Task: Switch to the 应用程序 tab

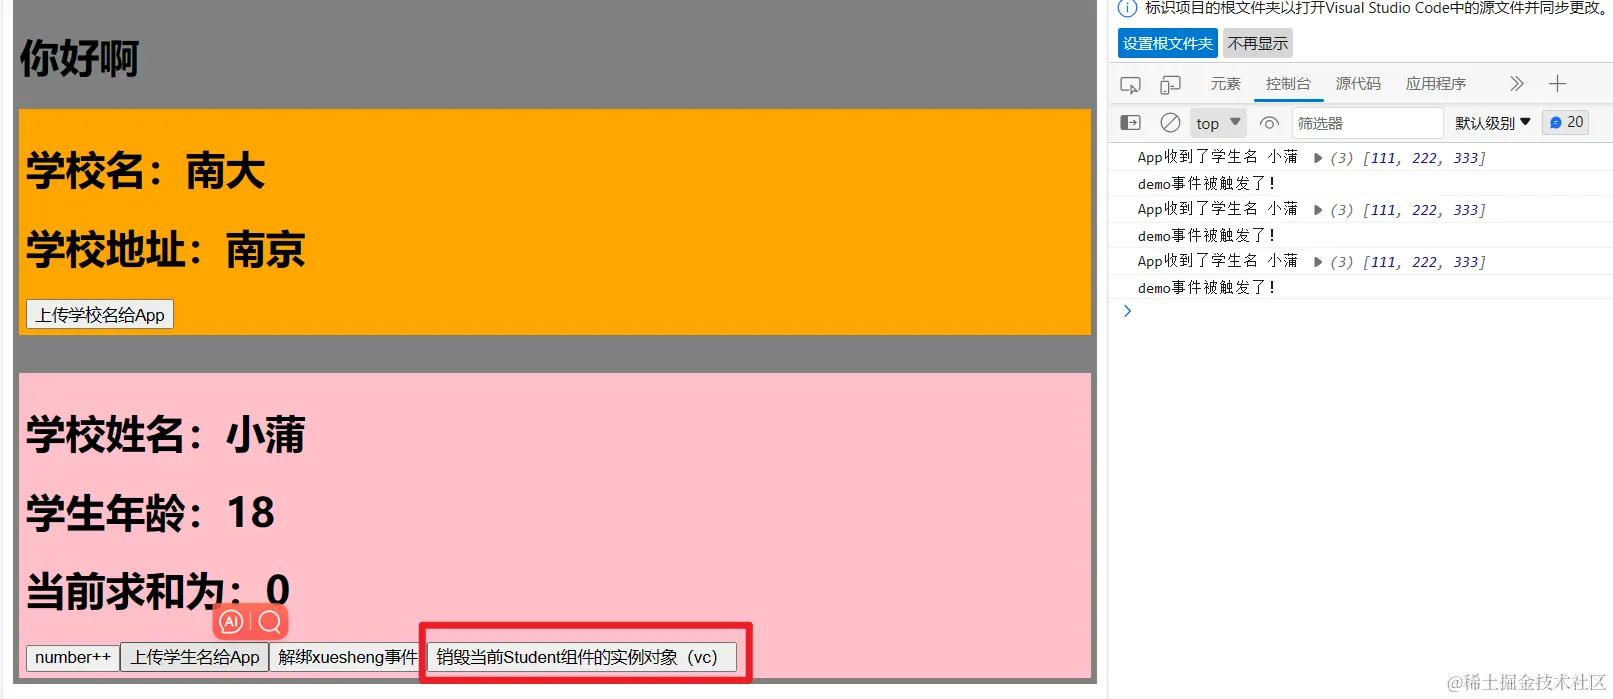Action: click(1436, 84)
